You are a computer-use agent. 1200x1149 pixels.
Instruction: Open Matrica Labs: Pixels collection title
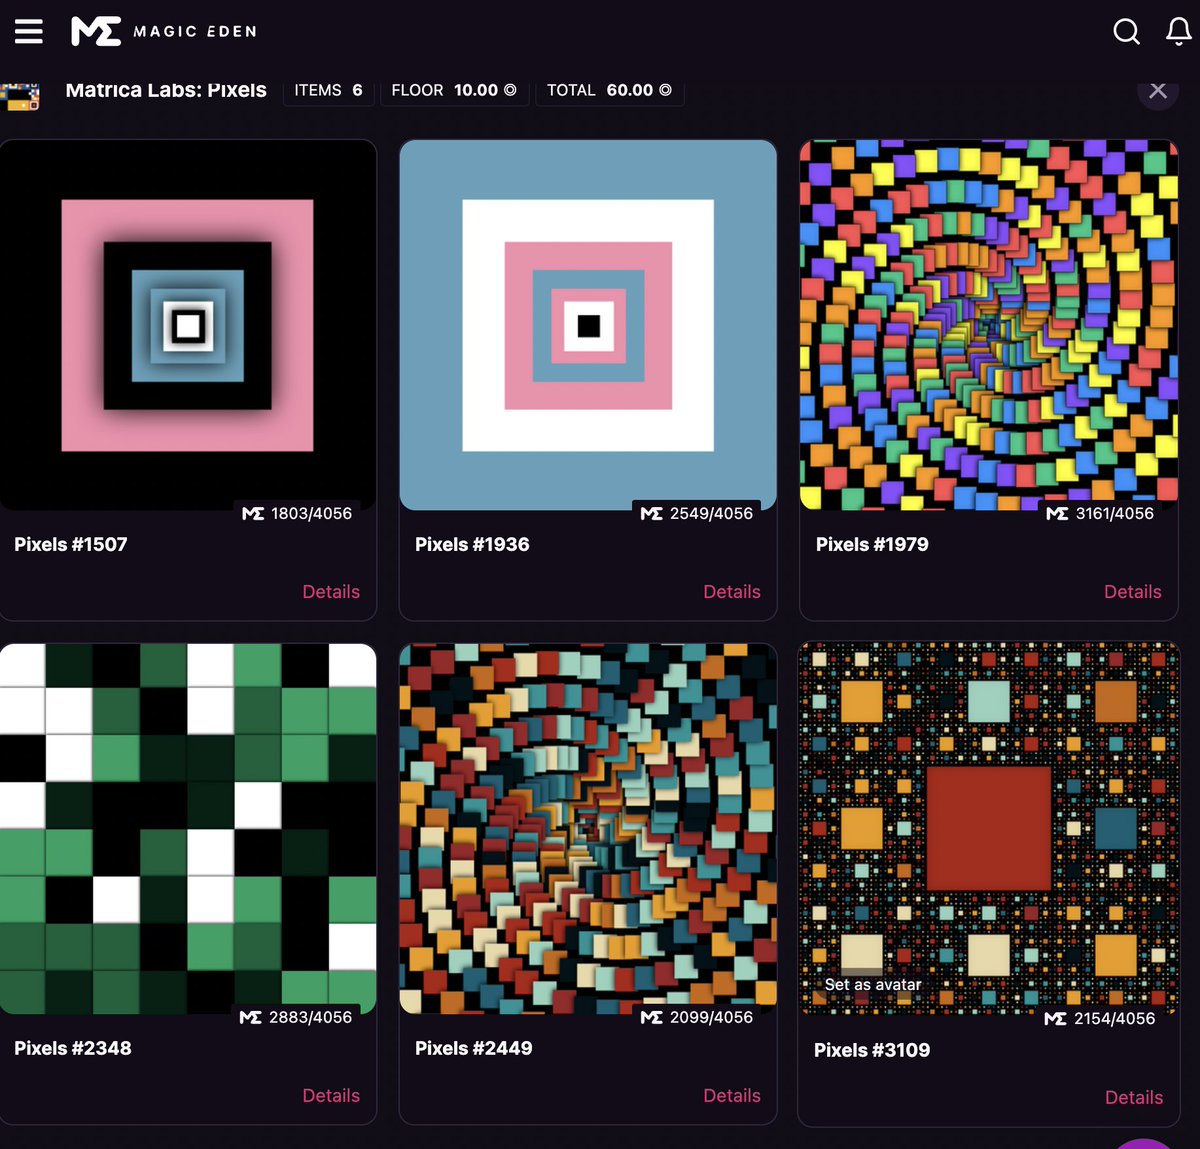tap(166, 90)
